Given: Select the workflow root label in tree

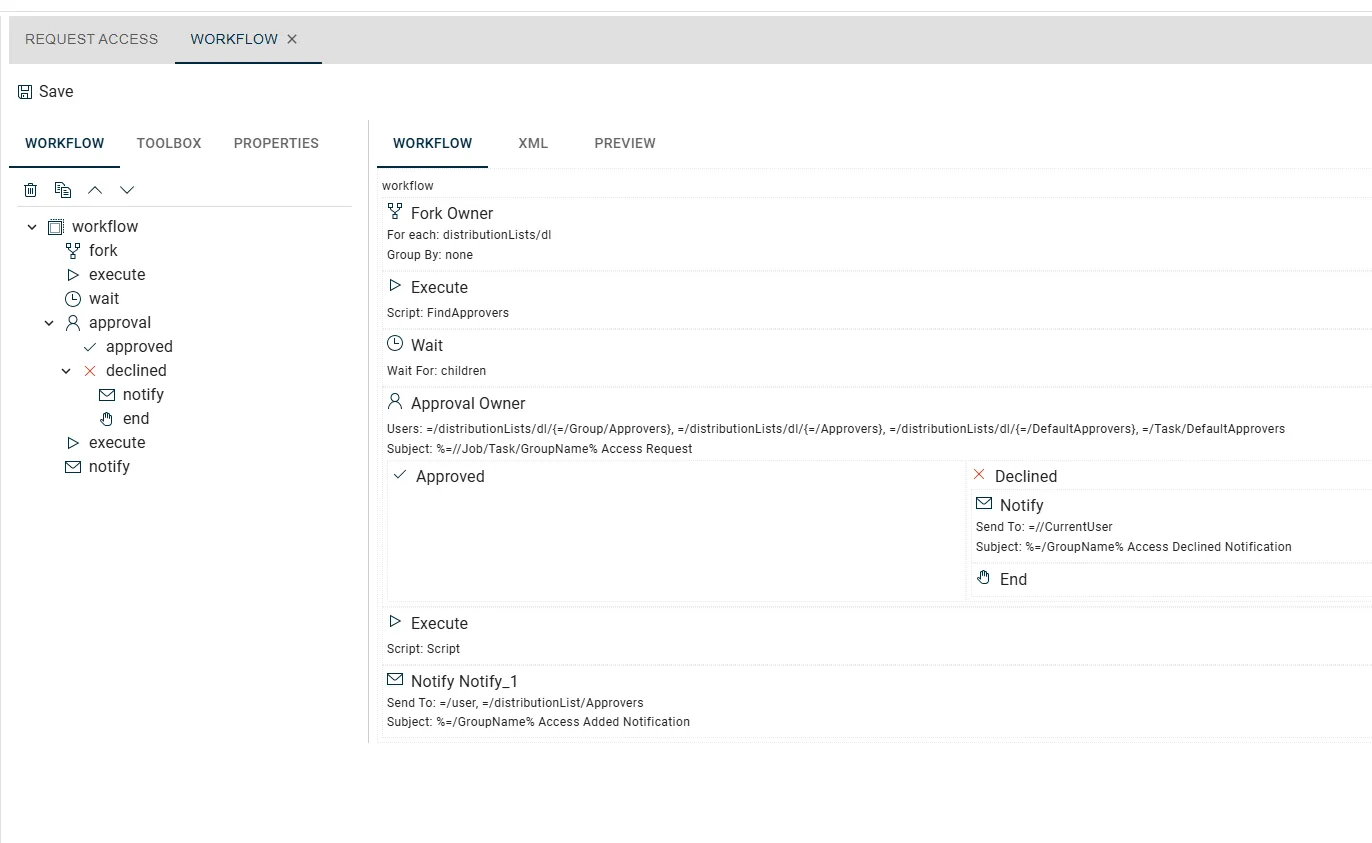Looking at the screenshot, I should point(105,226).
